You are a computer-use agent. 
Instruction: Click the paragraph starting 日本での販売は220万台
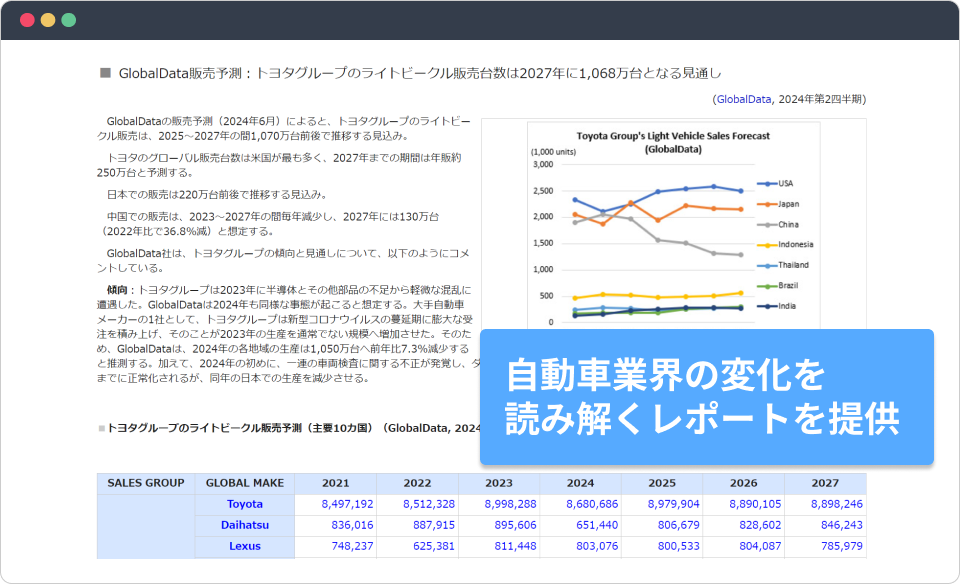219,195
